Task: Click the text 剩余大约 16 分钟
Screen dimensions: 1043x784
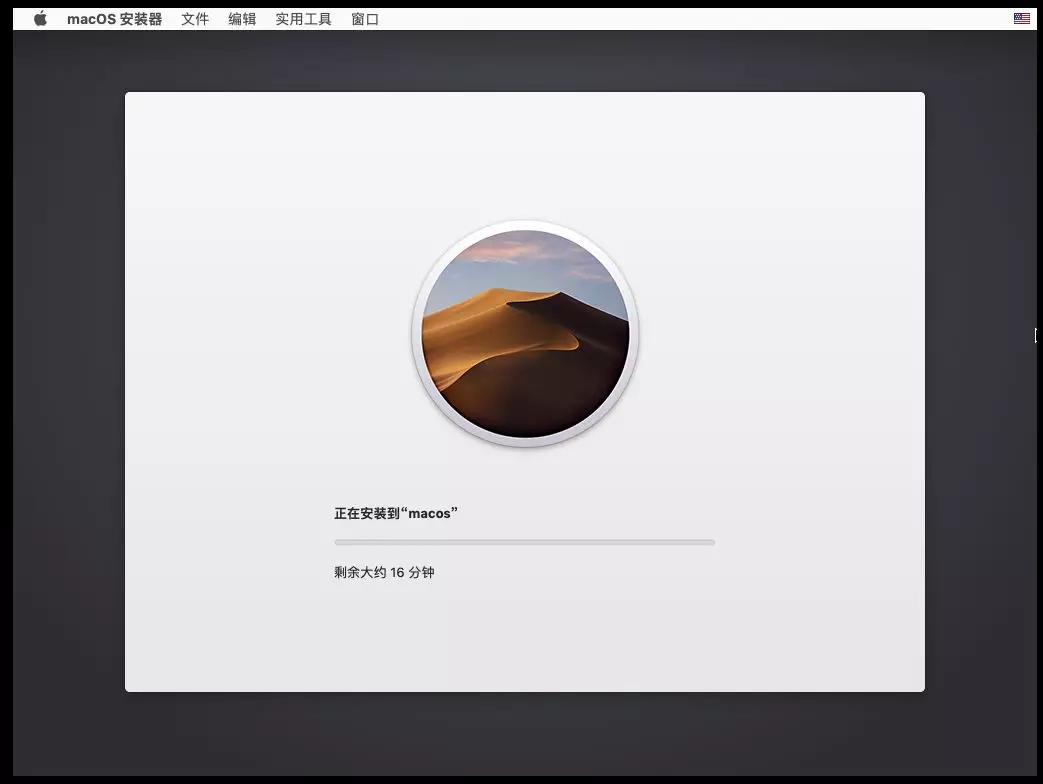Action: click(384, 573)
